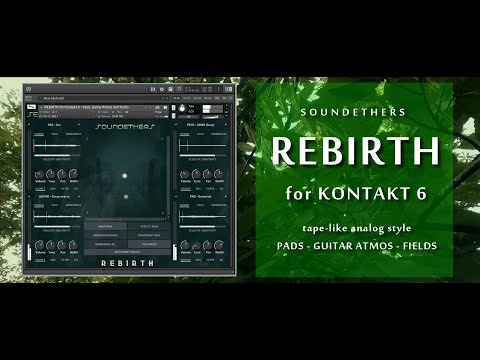This screenshot has height=360, width=480.
Task: Click Volume knob of bottom-right PAD layer
Action: click(185, 245)
